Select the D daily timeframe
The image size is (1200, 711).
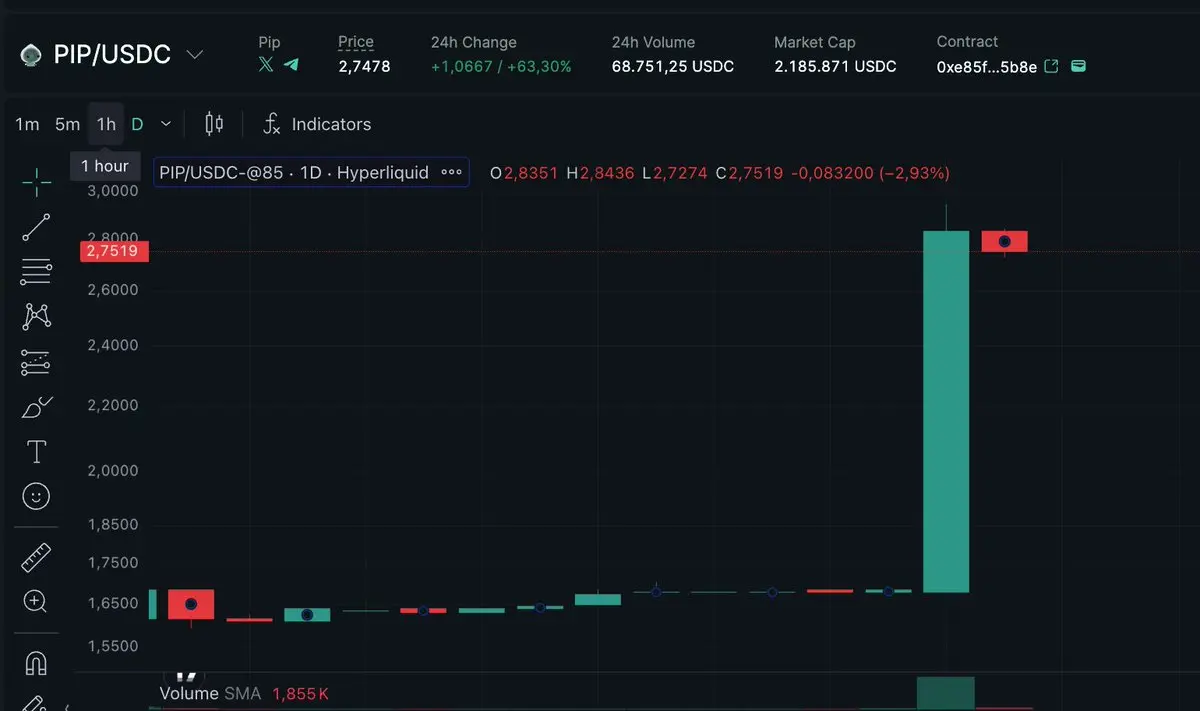point(138,124)
